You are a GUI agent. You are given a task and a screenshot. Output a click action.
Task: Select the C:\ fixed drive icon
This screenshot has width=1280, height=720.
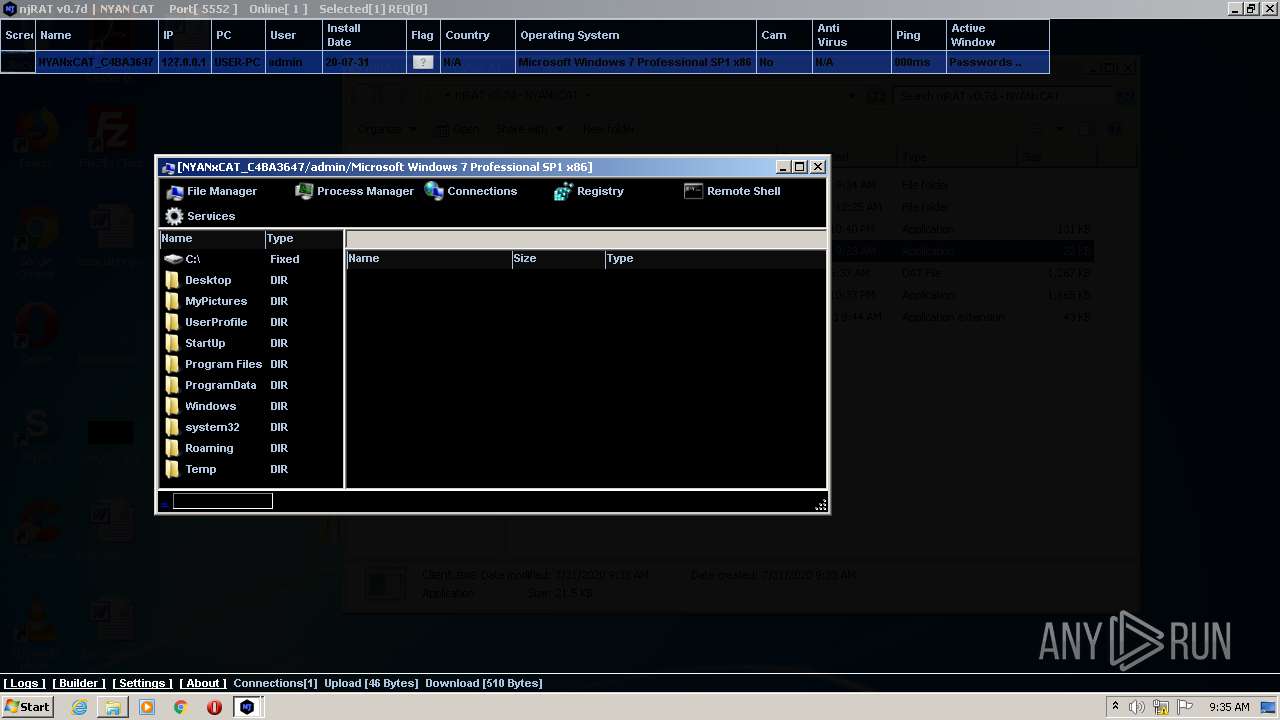tap(173, 259)
